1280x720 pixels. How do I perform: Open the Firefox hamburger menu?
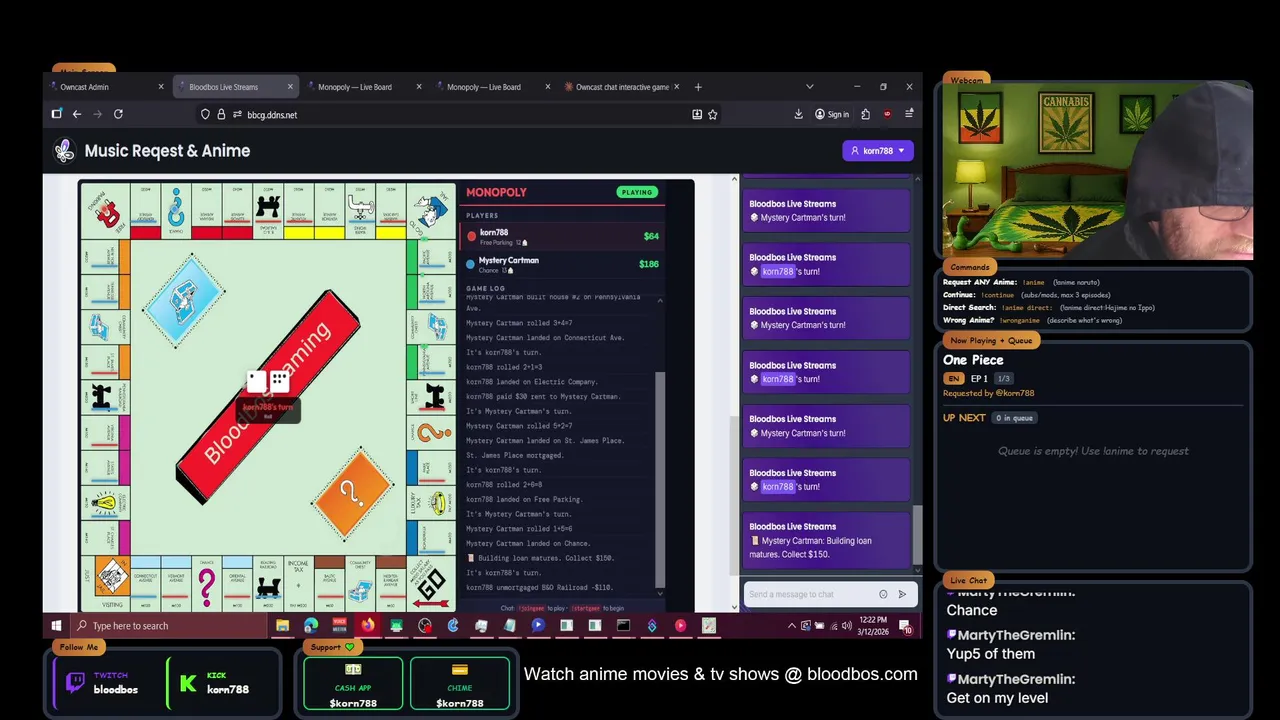coord(908,114)
